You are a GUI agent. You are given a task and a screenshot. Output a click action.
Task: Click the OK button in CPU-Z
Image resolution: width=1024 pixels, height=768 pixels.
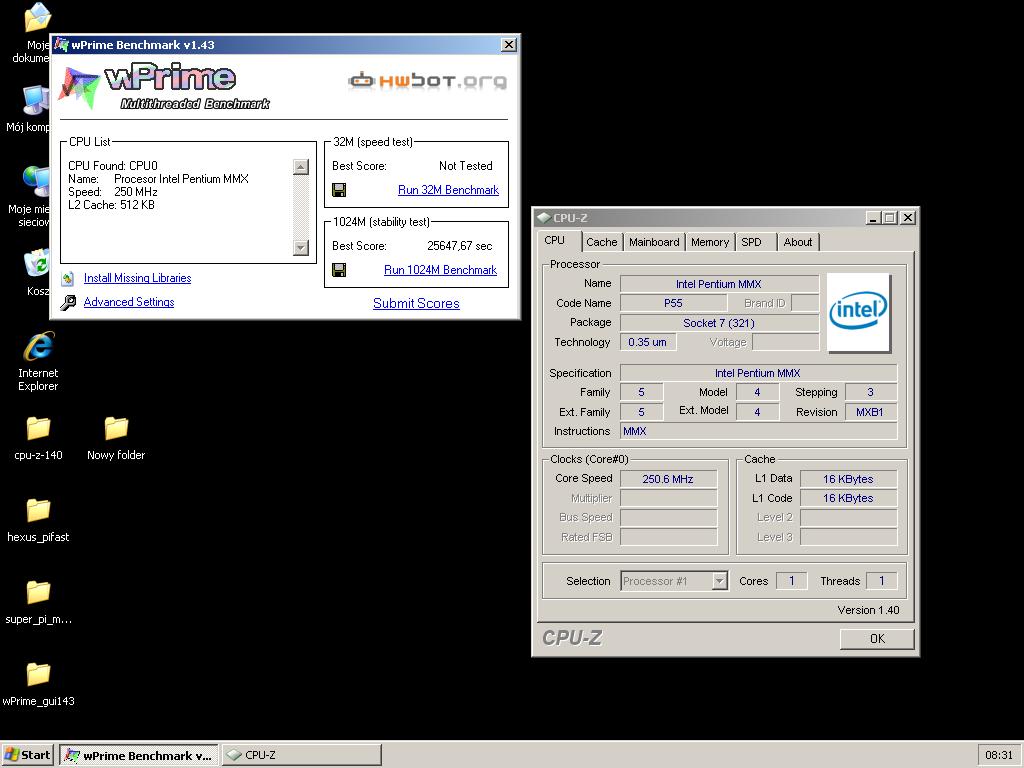pyautogui.click(x=877, y=639)
